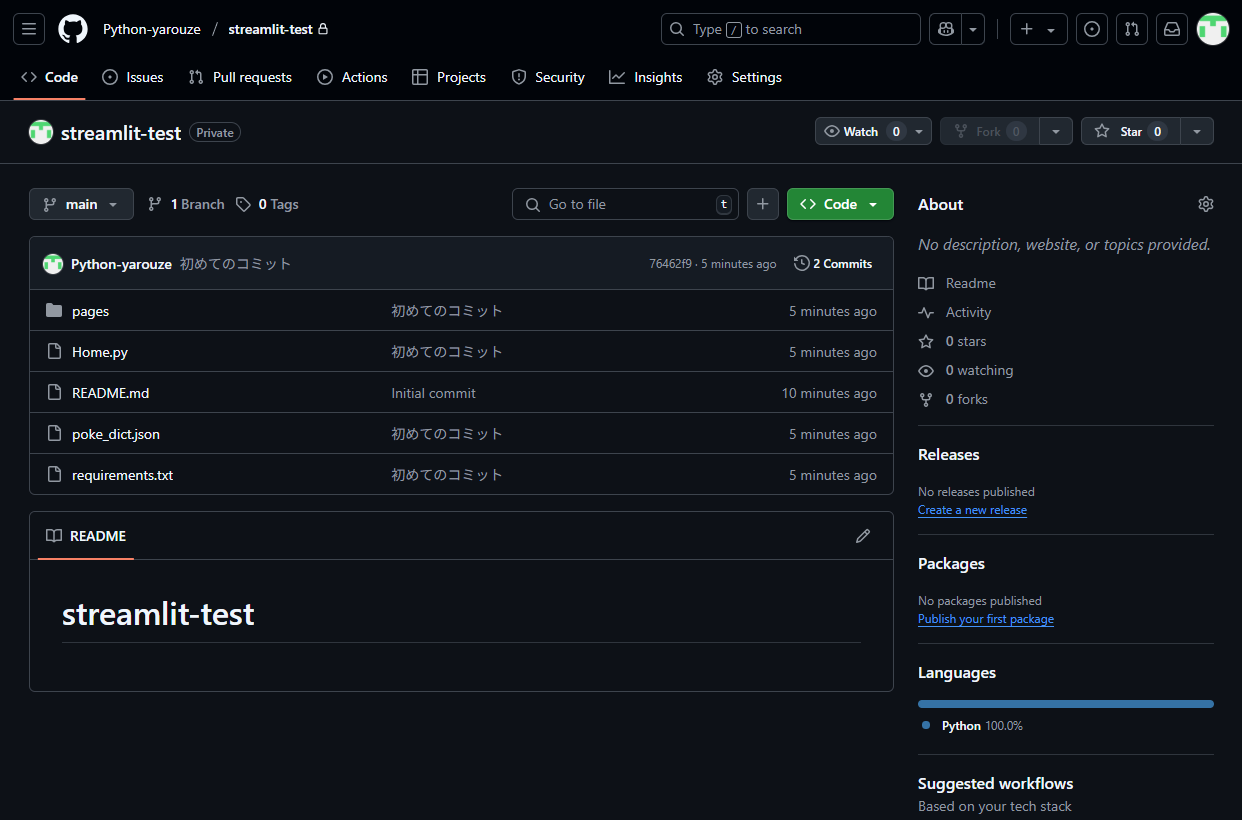1242x820 pixels.
Task: Click the Initial commit message link
Action: pyautogui.click(x=433, y=393)
